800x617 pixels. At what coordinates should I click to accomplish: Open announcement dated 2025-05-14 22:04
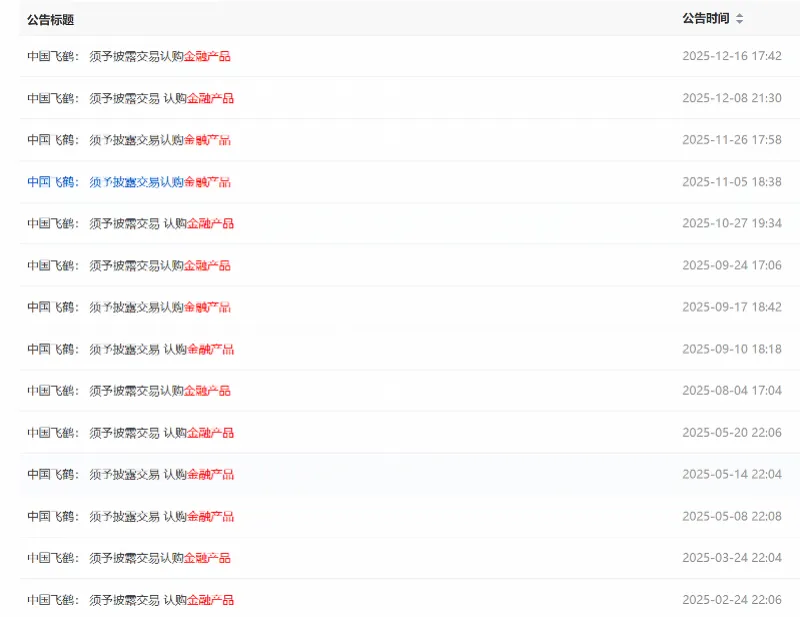(x=131, y=475)
